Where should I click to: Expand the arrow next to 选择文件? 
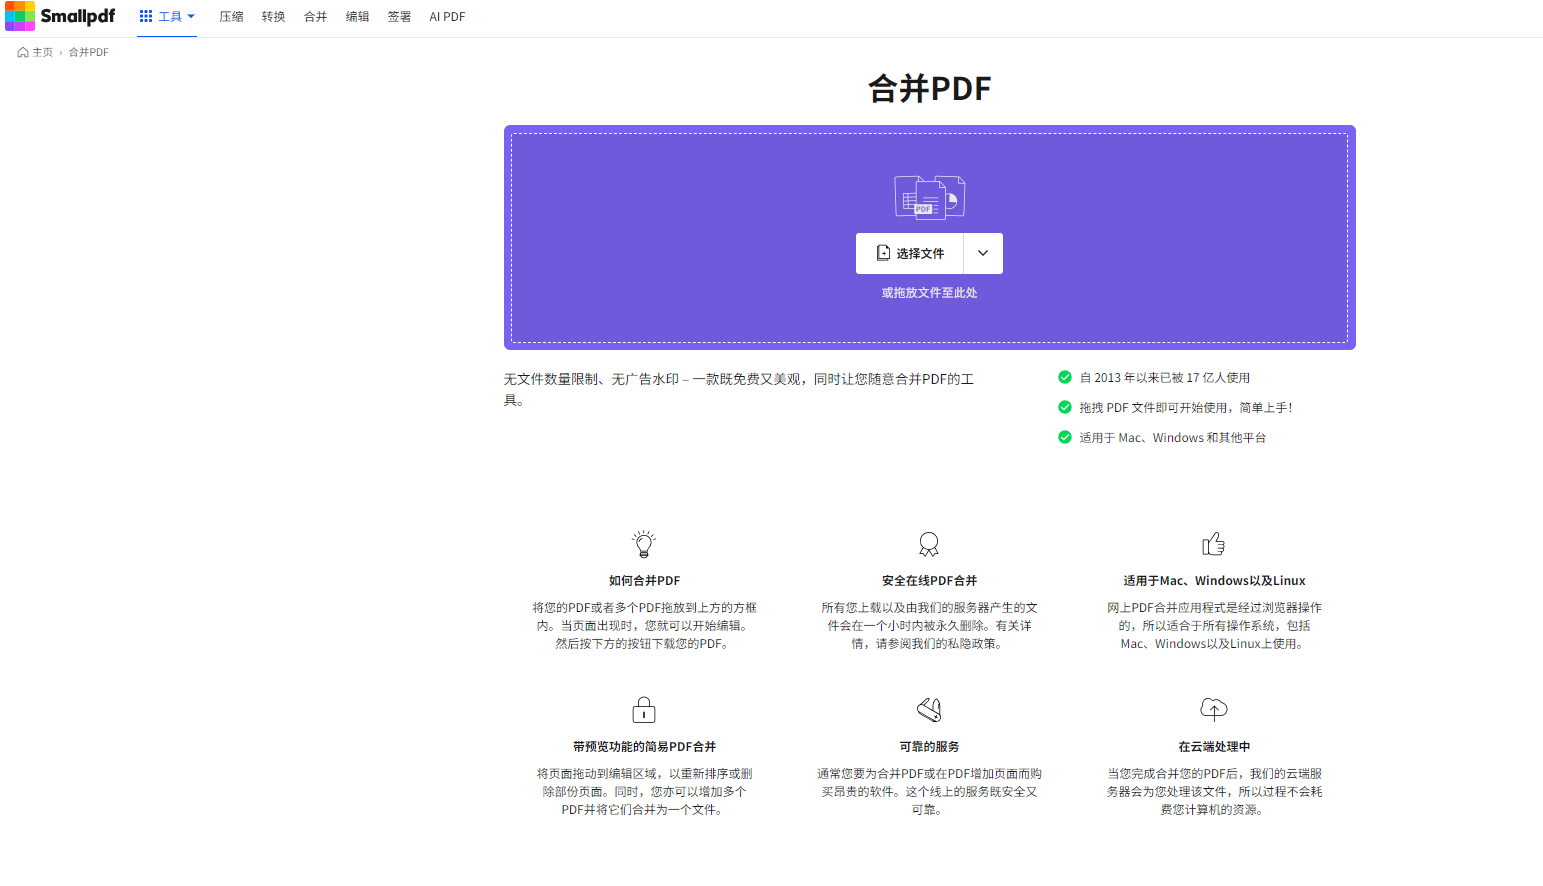pos(983,254)
